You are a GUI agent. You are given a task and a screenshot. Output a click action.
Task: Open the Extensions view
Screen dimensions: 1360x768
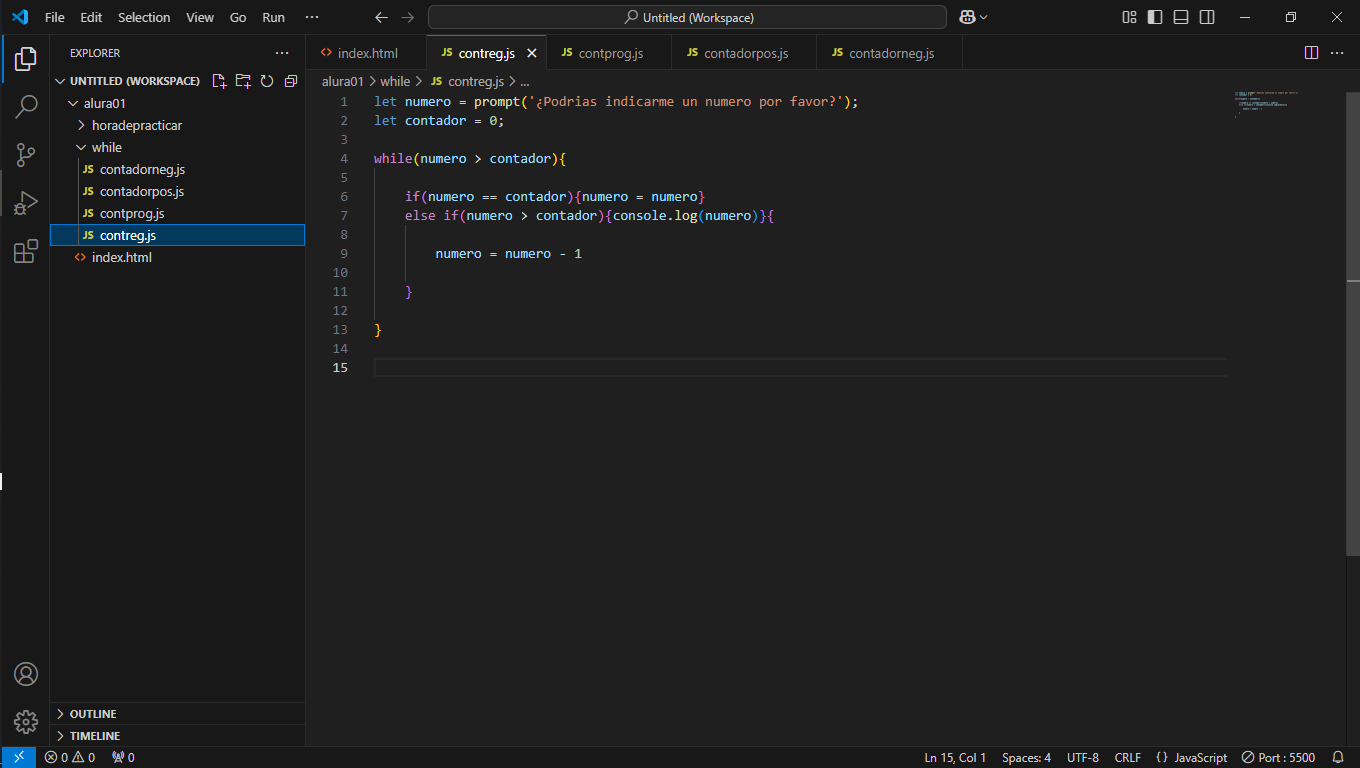pos(26,251)
